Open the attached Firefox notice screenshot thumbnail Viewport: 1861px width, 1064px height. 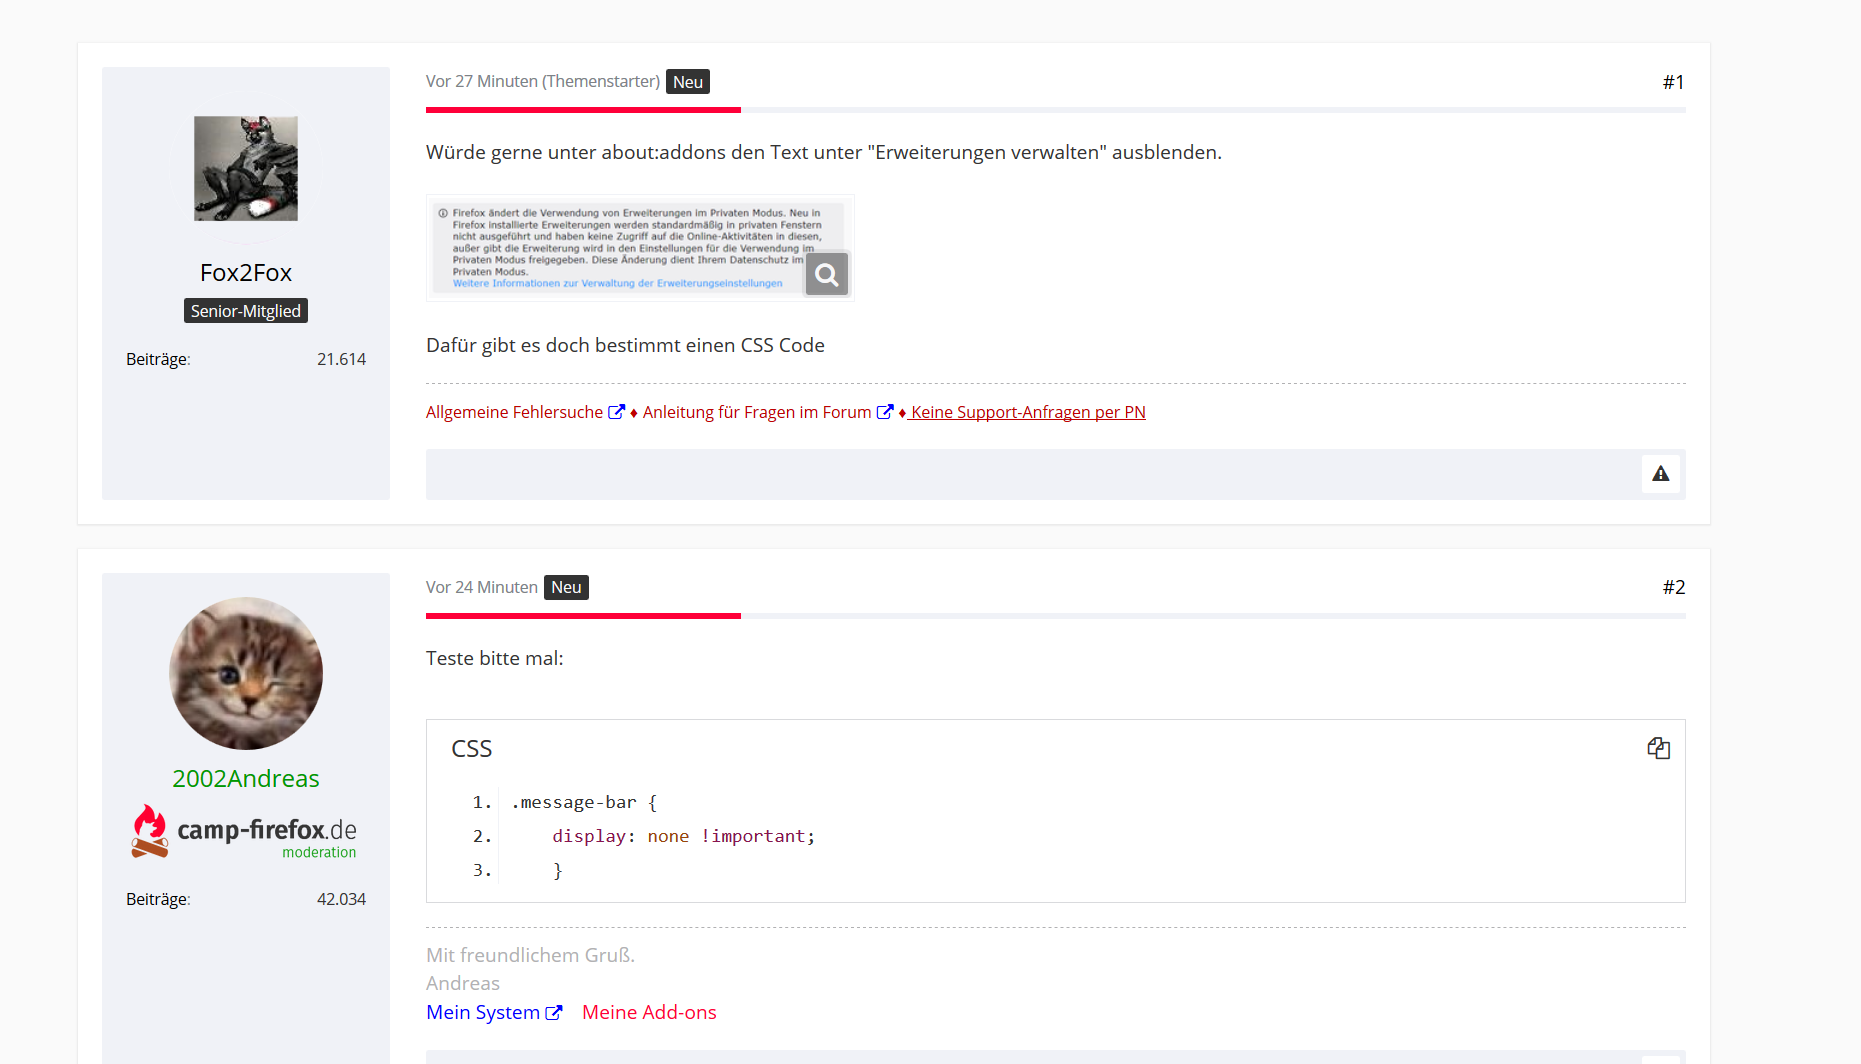pos(640,248)
